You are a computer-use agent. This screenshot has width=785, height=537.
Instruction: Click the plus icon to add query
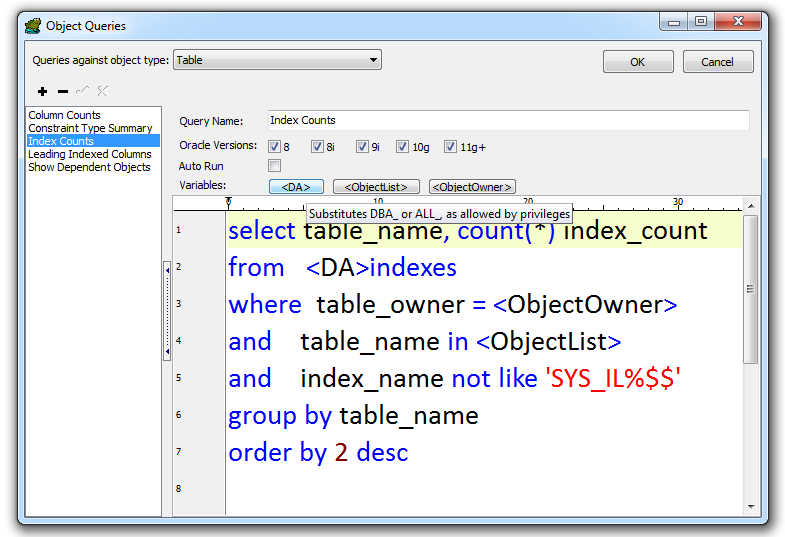tap(43, 92)
